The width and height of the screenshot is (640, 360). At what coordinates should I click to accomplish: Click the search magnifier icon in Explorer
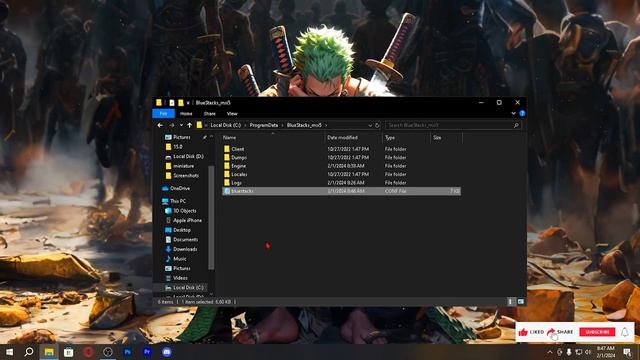(x=516, y=125)
